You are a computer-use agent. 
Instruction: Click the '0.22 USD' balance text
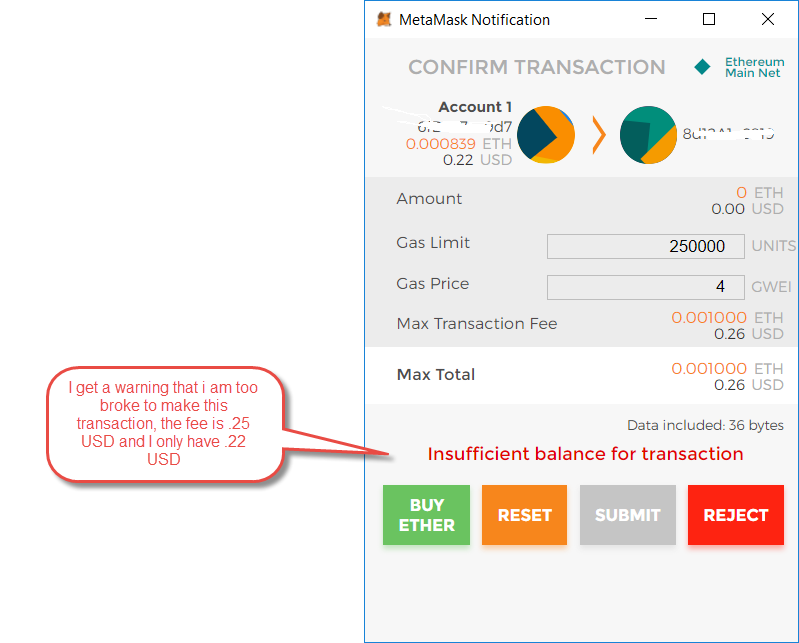click(477, 160)
